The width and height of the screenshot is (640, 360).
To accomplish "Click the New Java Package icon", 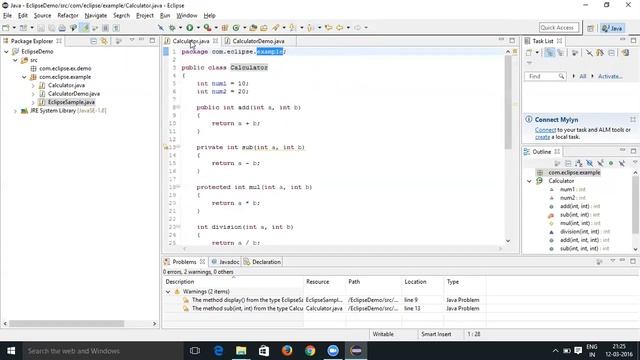I will coord(224,28).
